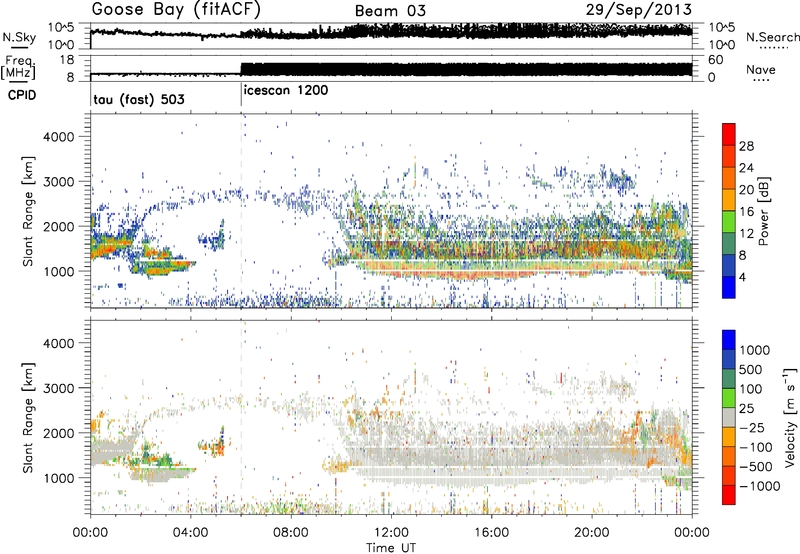Click the 28 tick on power colorbar

click(746, 146)
